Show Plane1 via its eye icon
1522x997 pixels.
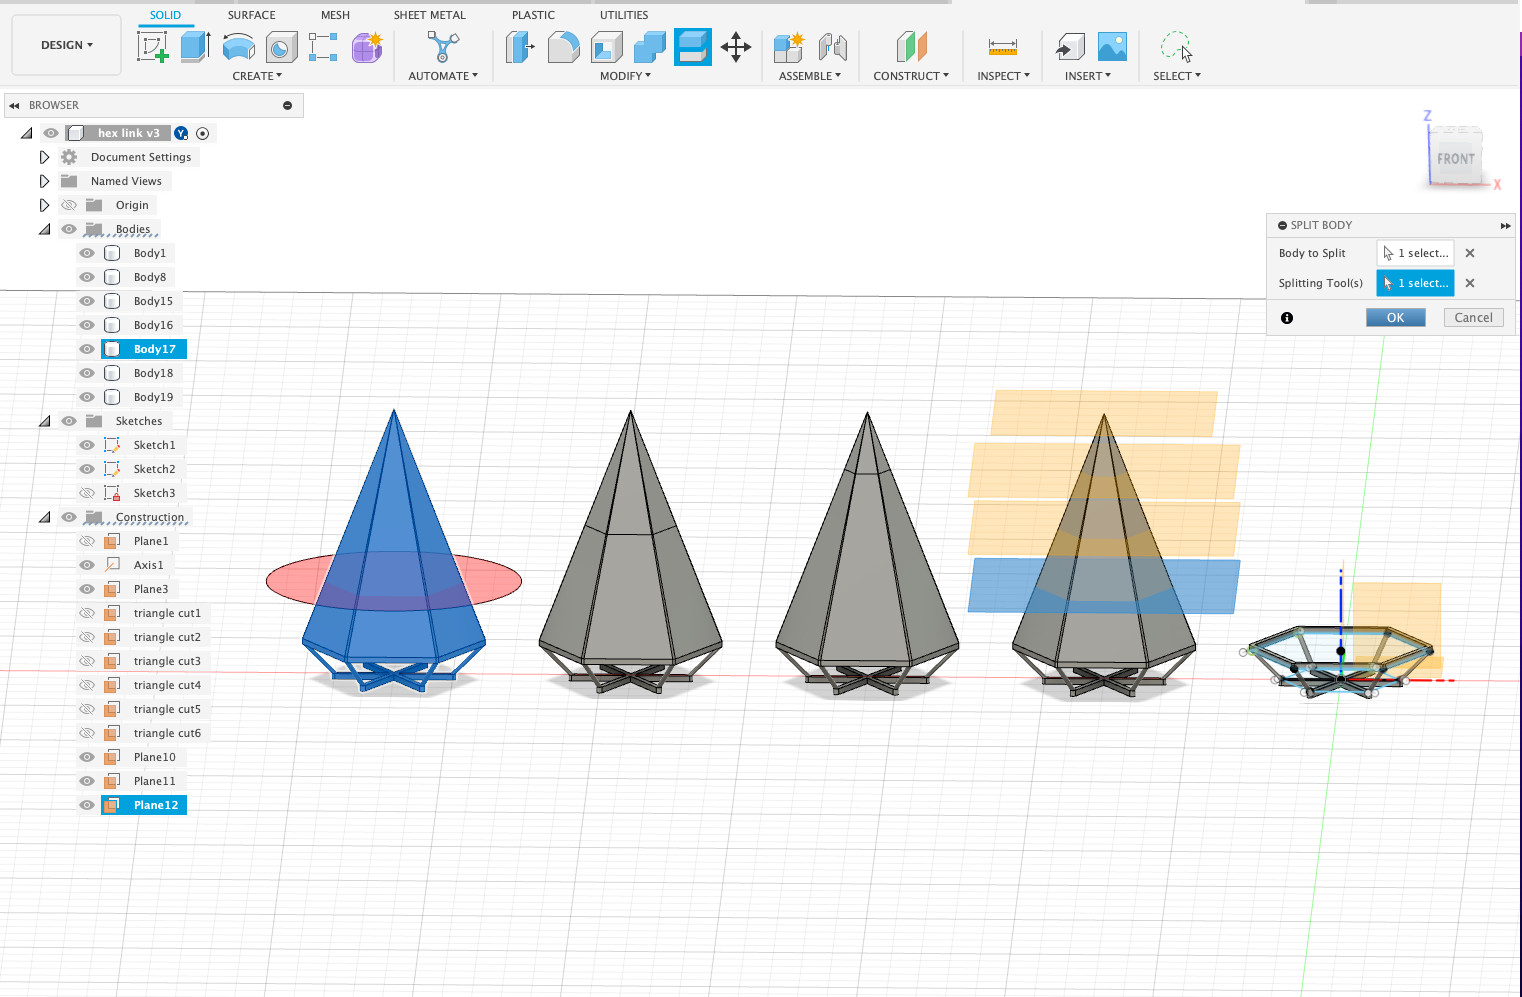[x=87, y=541]
